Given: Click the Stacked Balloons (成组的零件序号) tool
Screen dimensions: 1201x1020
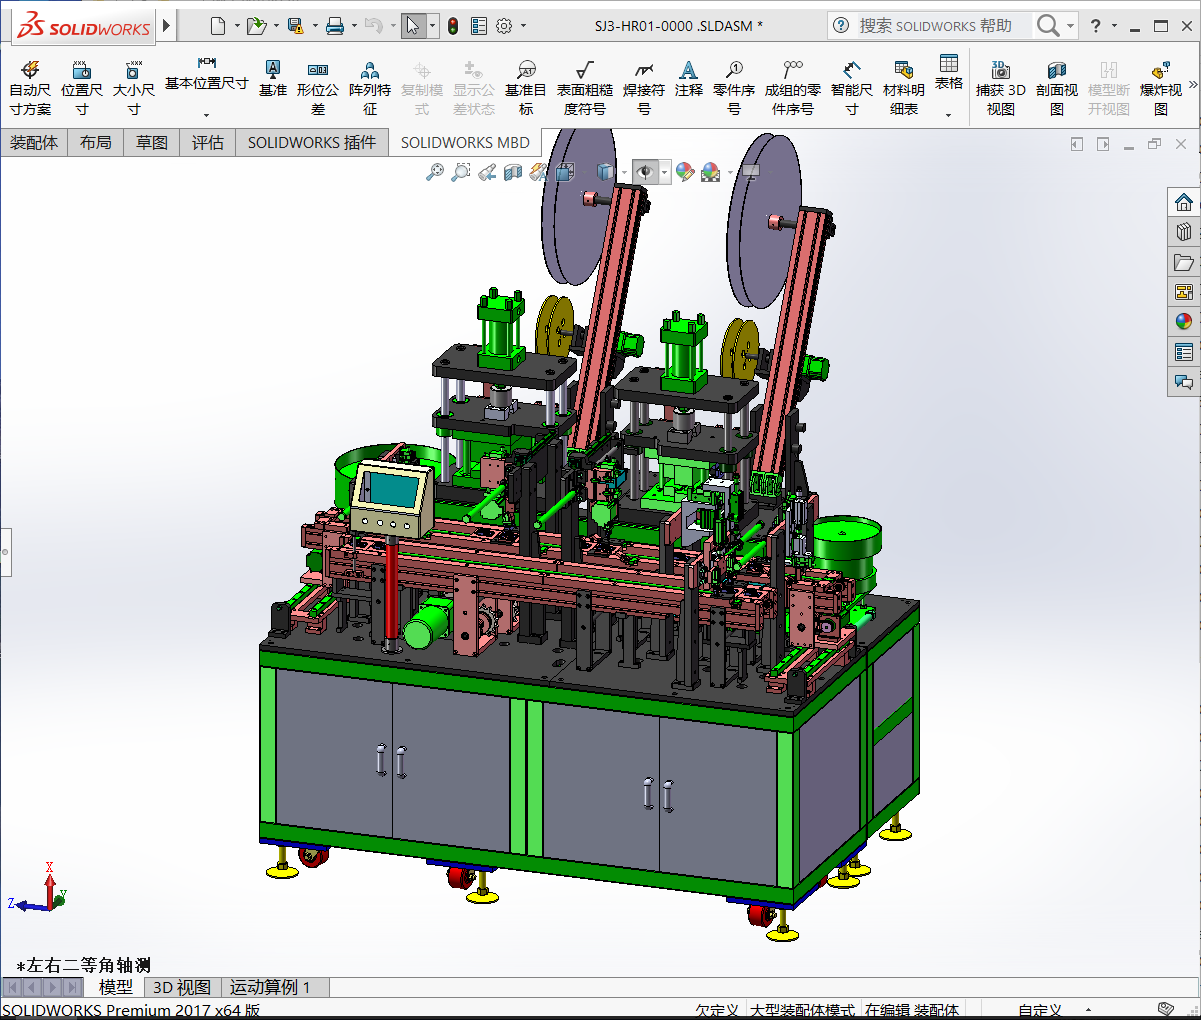Looking at the screenshot, I should click(793, 88).
